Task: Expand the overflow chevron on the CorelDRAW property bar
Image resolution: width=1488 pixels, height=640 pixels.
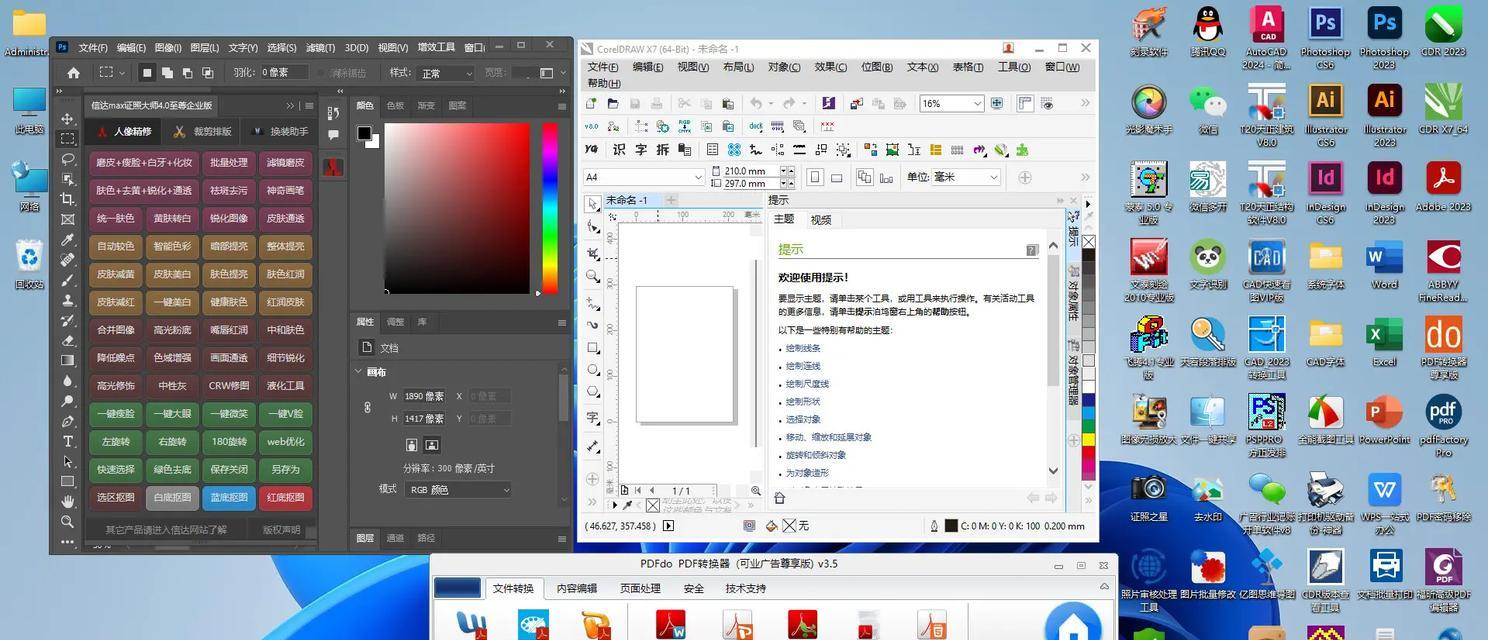Action: coord(1087,177)
